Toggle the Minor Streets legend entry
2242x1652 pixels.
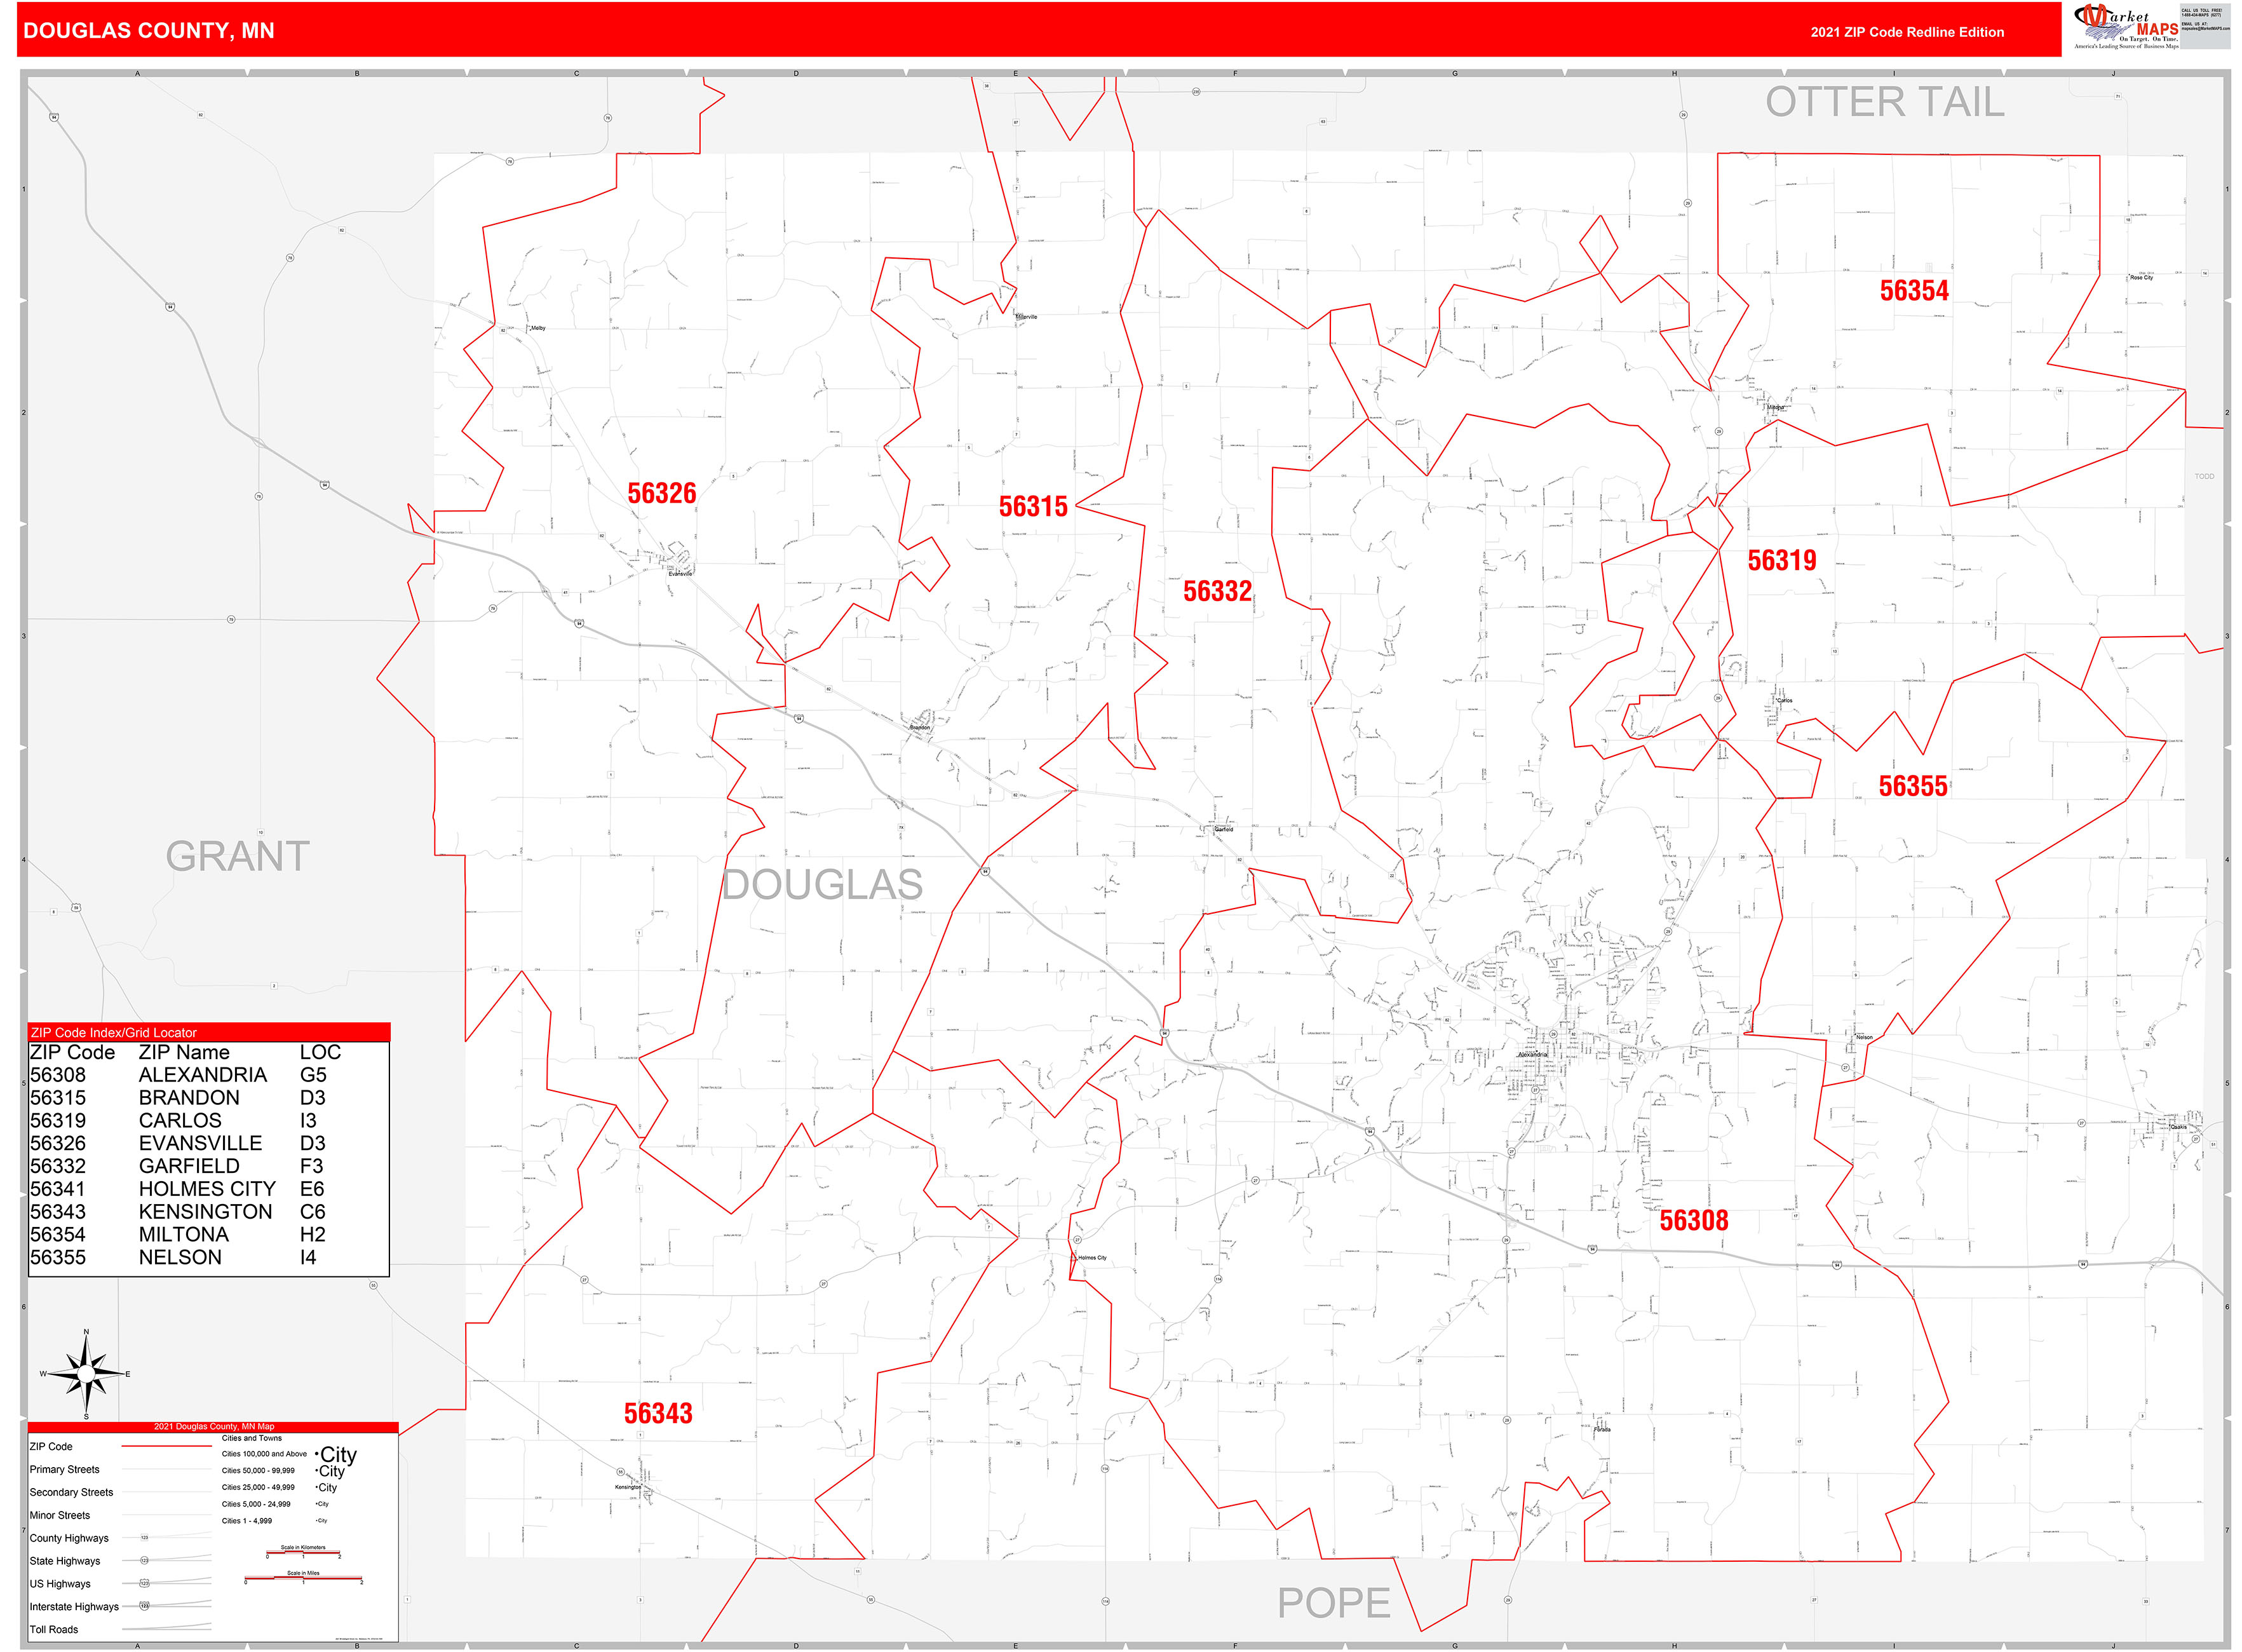(61, 1516)
